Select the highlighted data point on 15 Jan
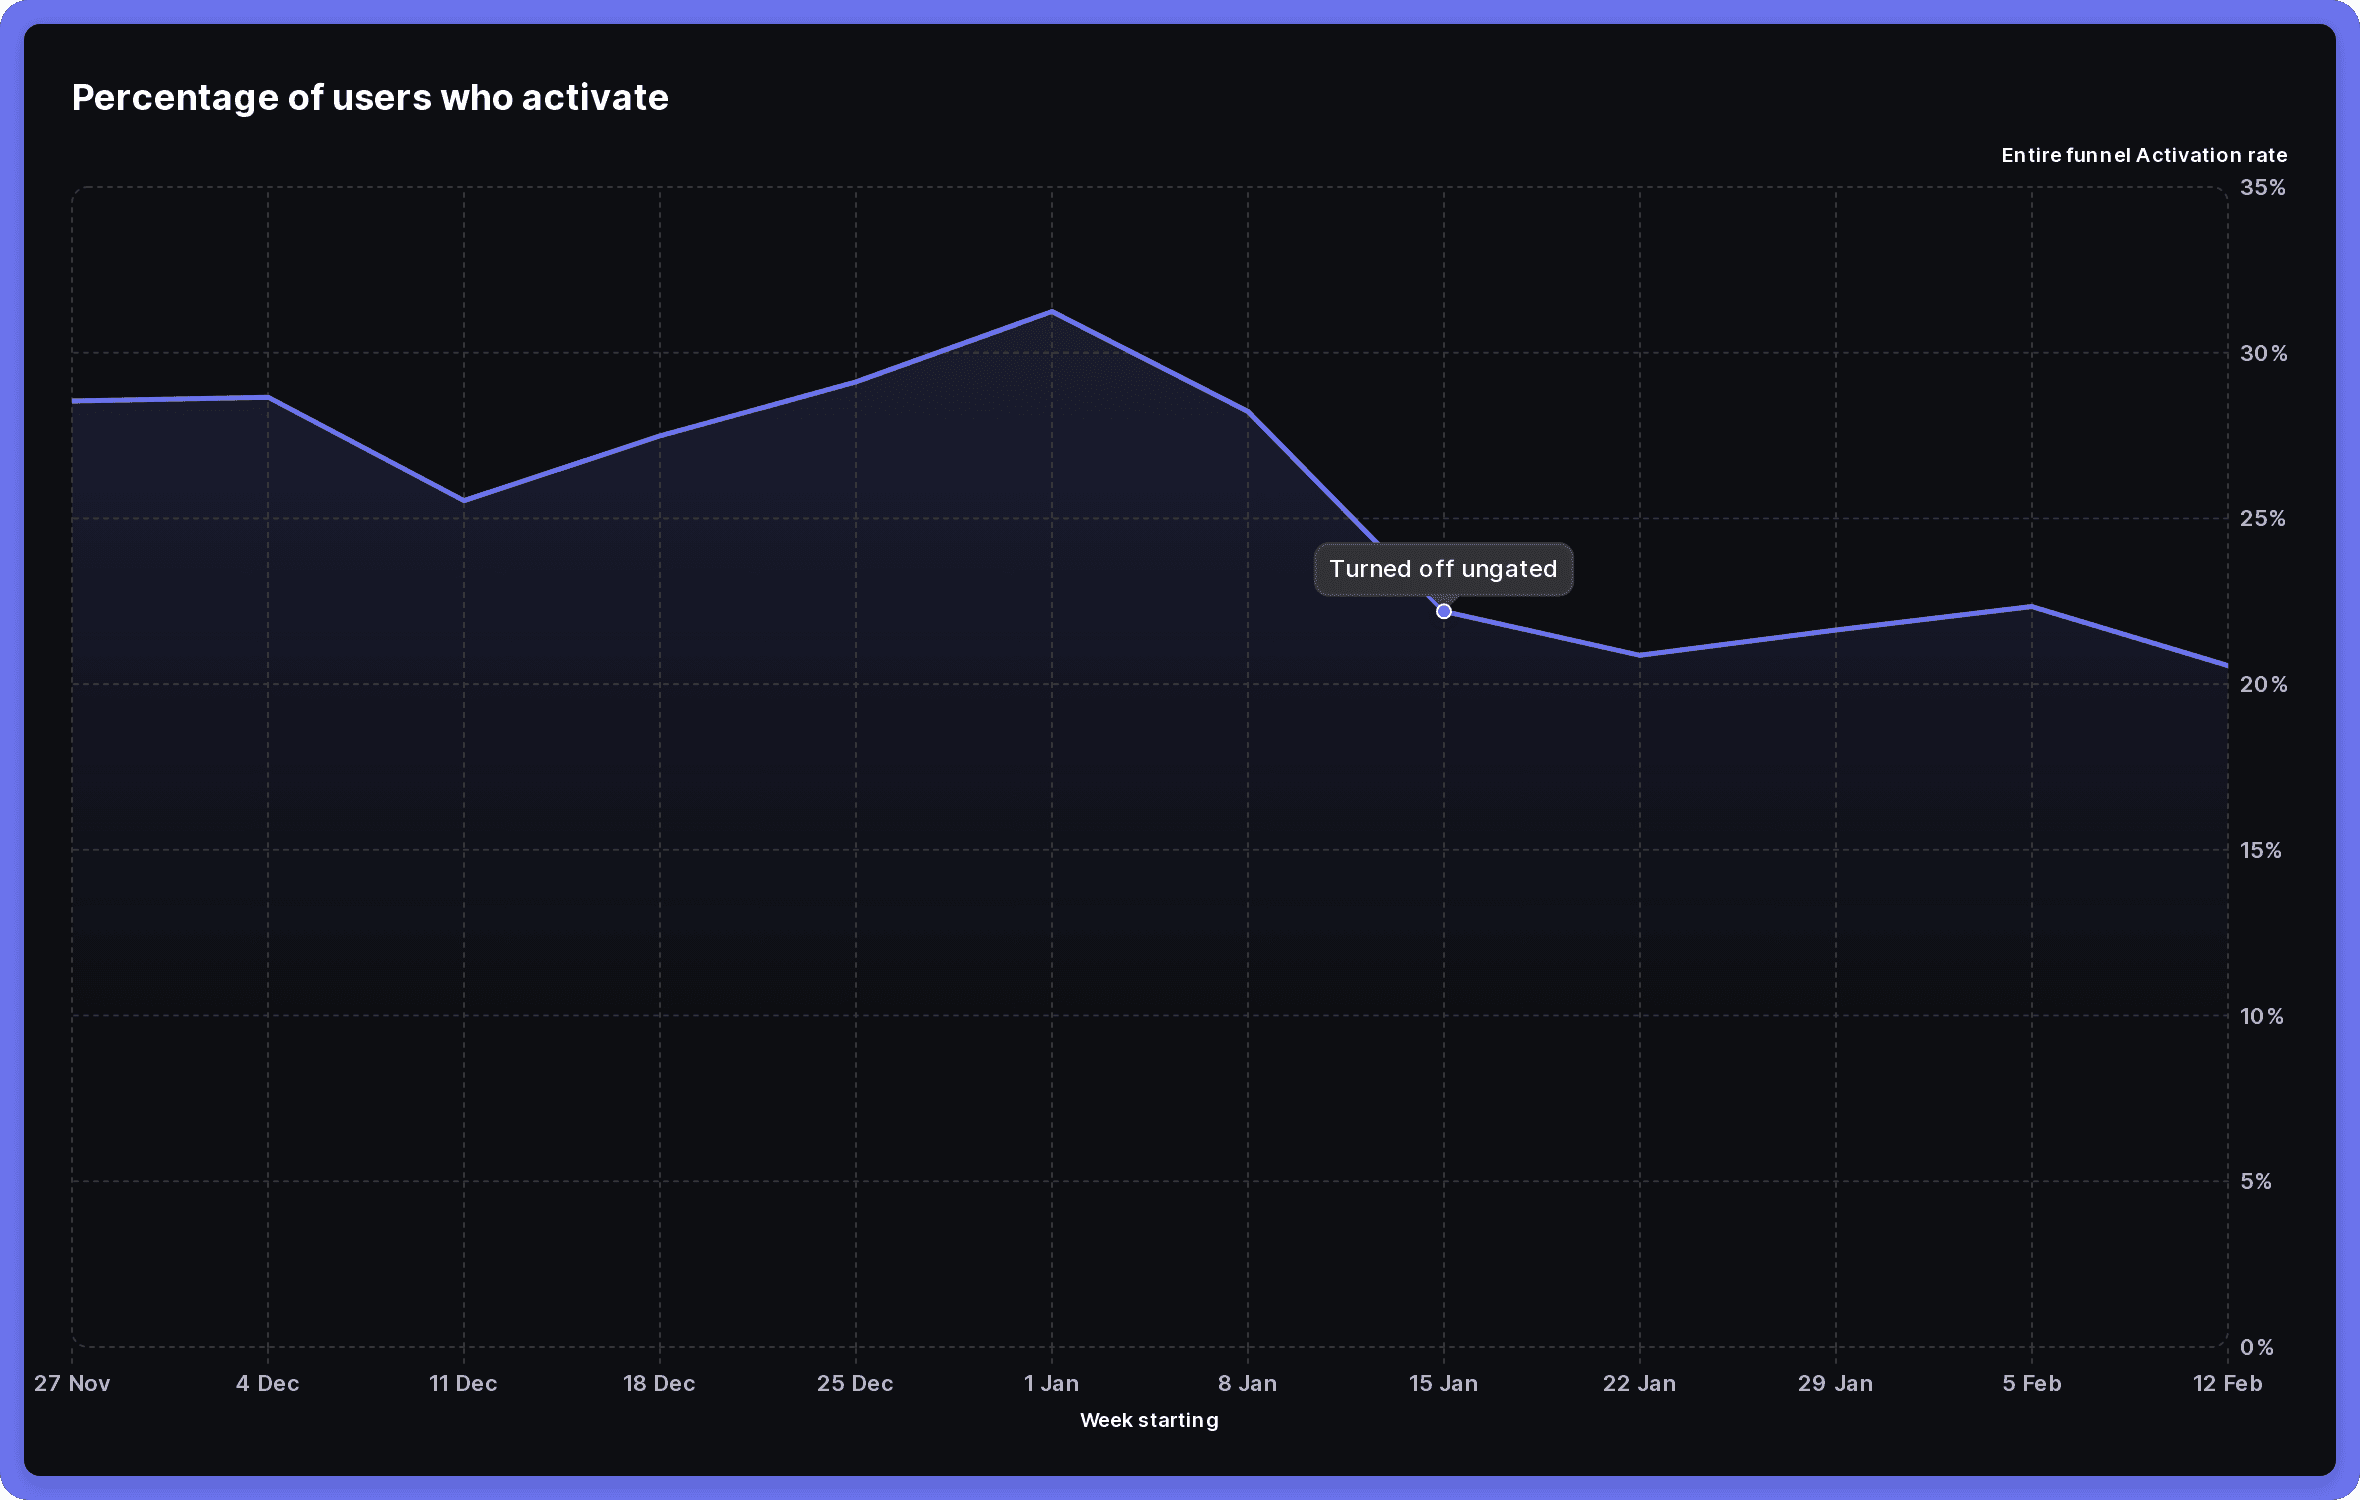The height and width of the screenshot is (1500, 2360). pyautogui.click(x=1444, y=611)
